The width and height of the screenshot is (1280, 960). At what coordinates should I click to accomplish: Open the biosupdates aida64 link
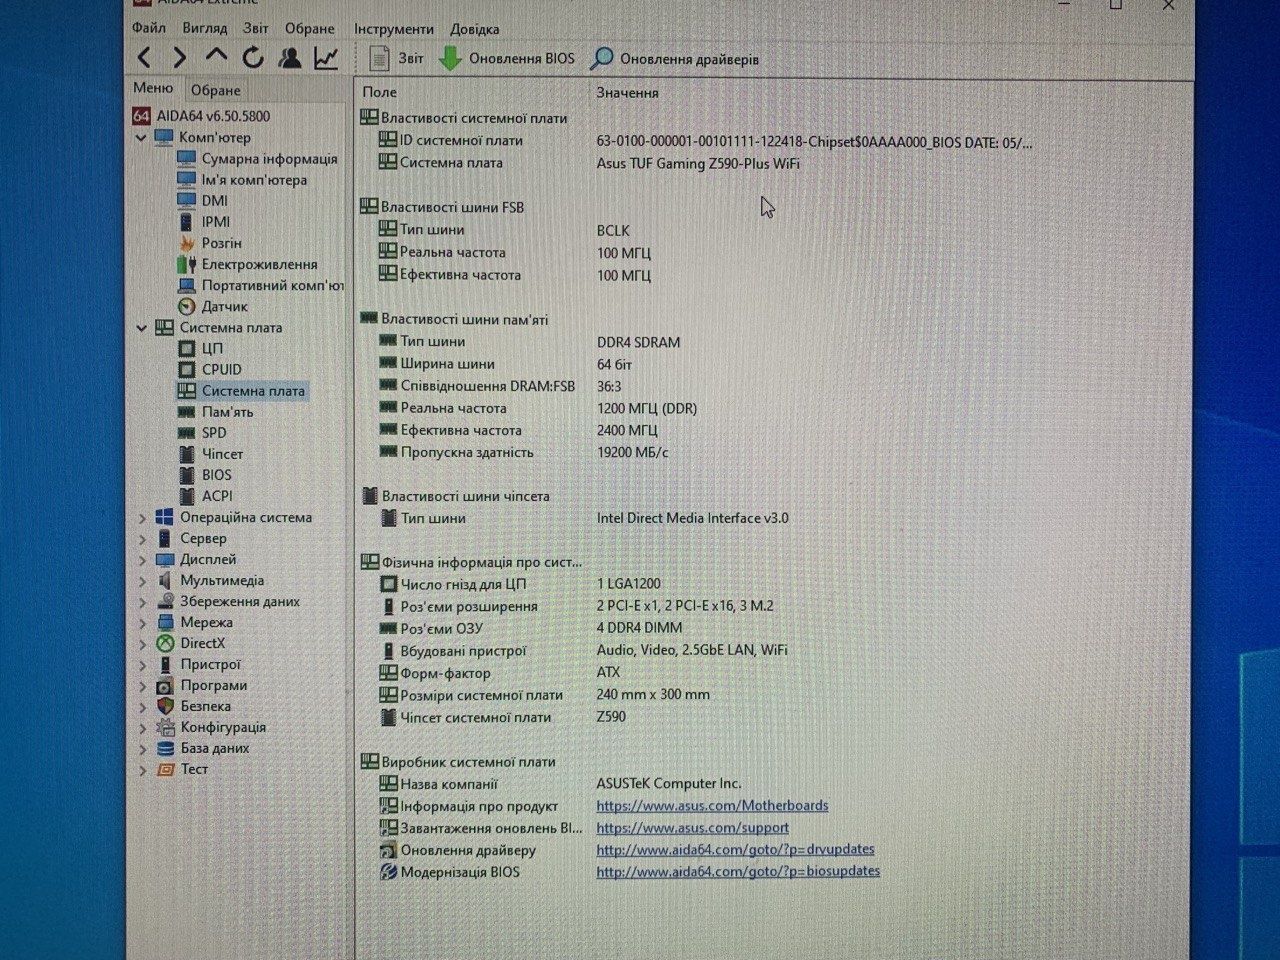(x=738, y=871)
